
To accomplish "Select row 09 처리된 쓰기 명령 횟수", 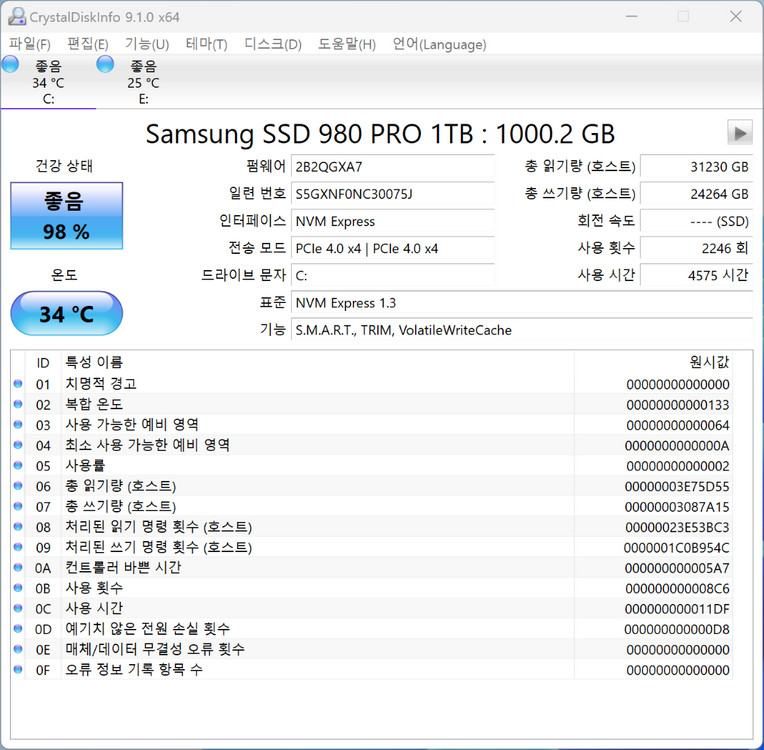I will coord(372,548).
